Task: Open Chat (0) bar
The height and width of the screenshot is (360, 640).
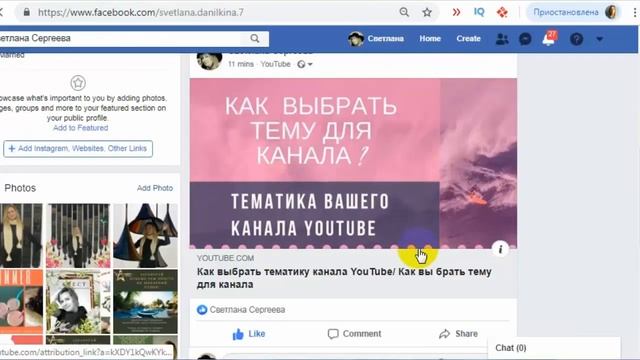Action: (554, 348)
